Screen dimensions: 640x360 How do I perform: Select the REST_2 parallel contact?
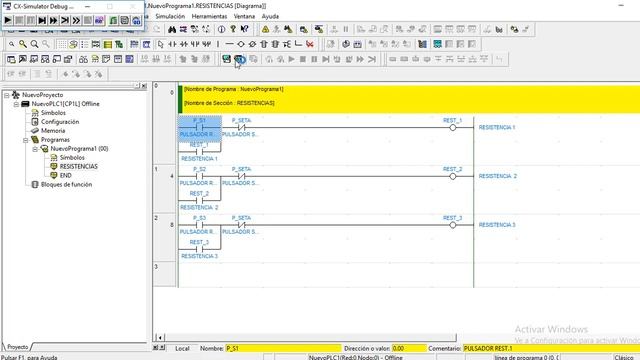tap(199, 200)
